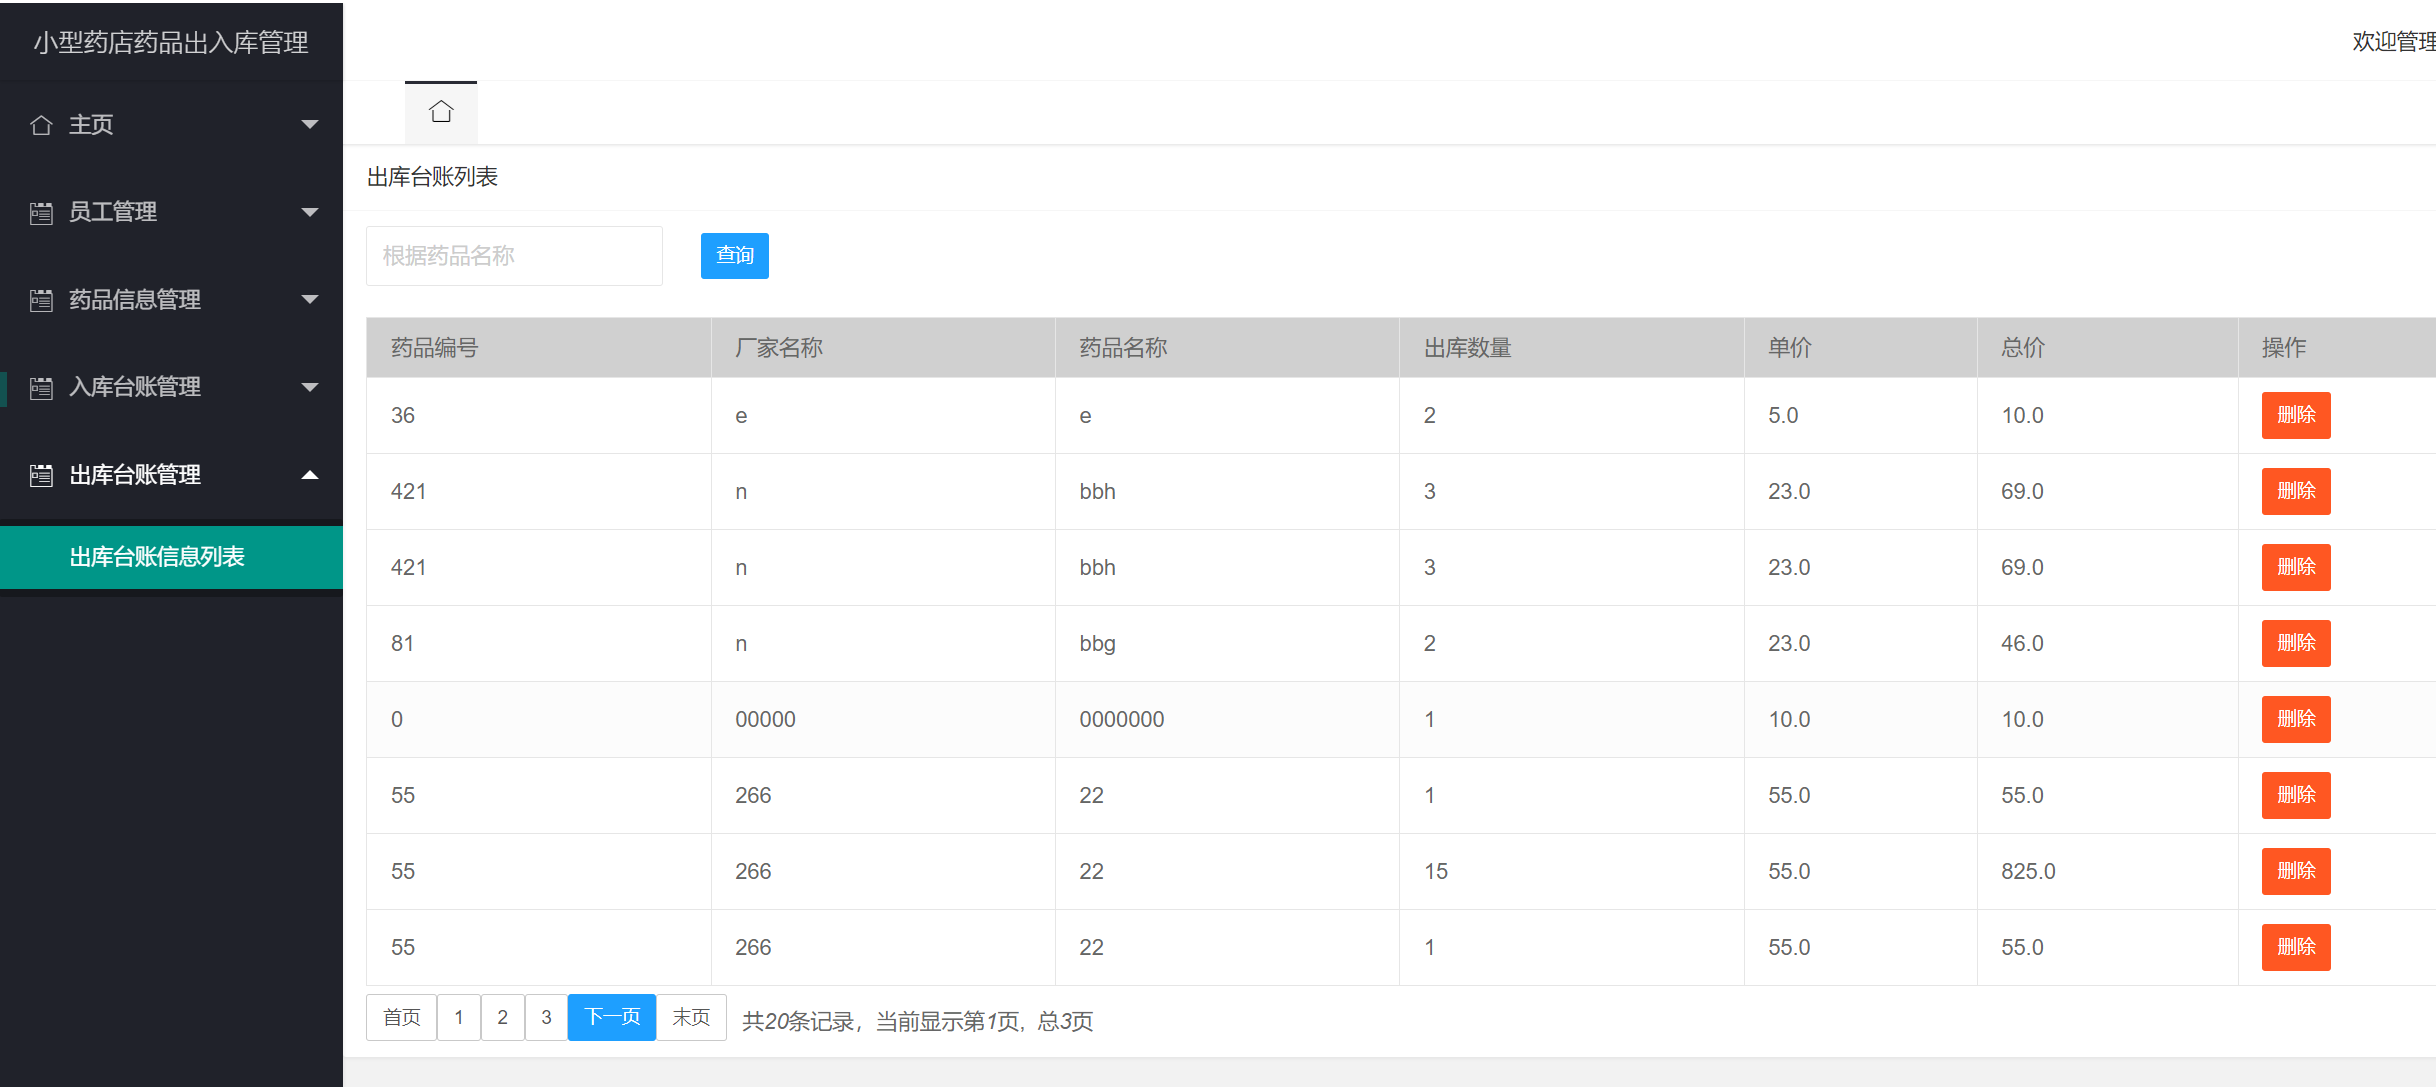Jump to page 3 in pagination

pyautogui.click(x=546, y=1017)
